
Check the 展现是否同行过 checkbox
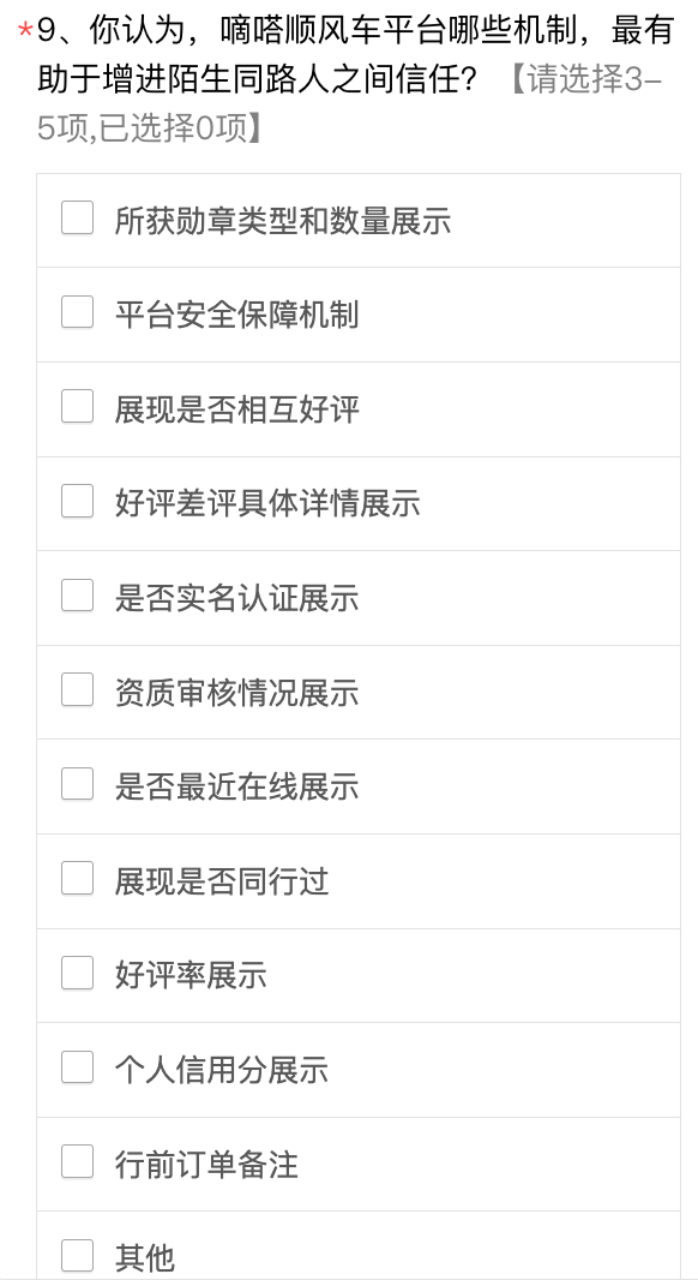coord(77,879)
